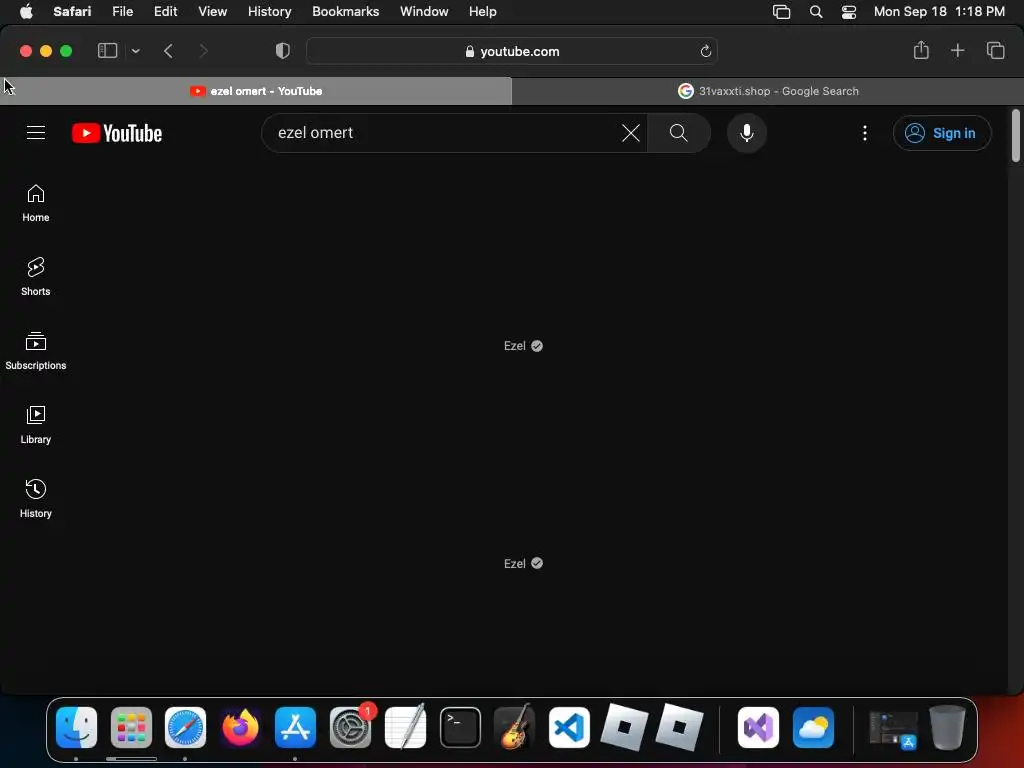Switch to 'ezel omert - YouTube' tab
The width and height of the screenshot is (1024, 768).
(x=256, y=91)
